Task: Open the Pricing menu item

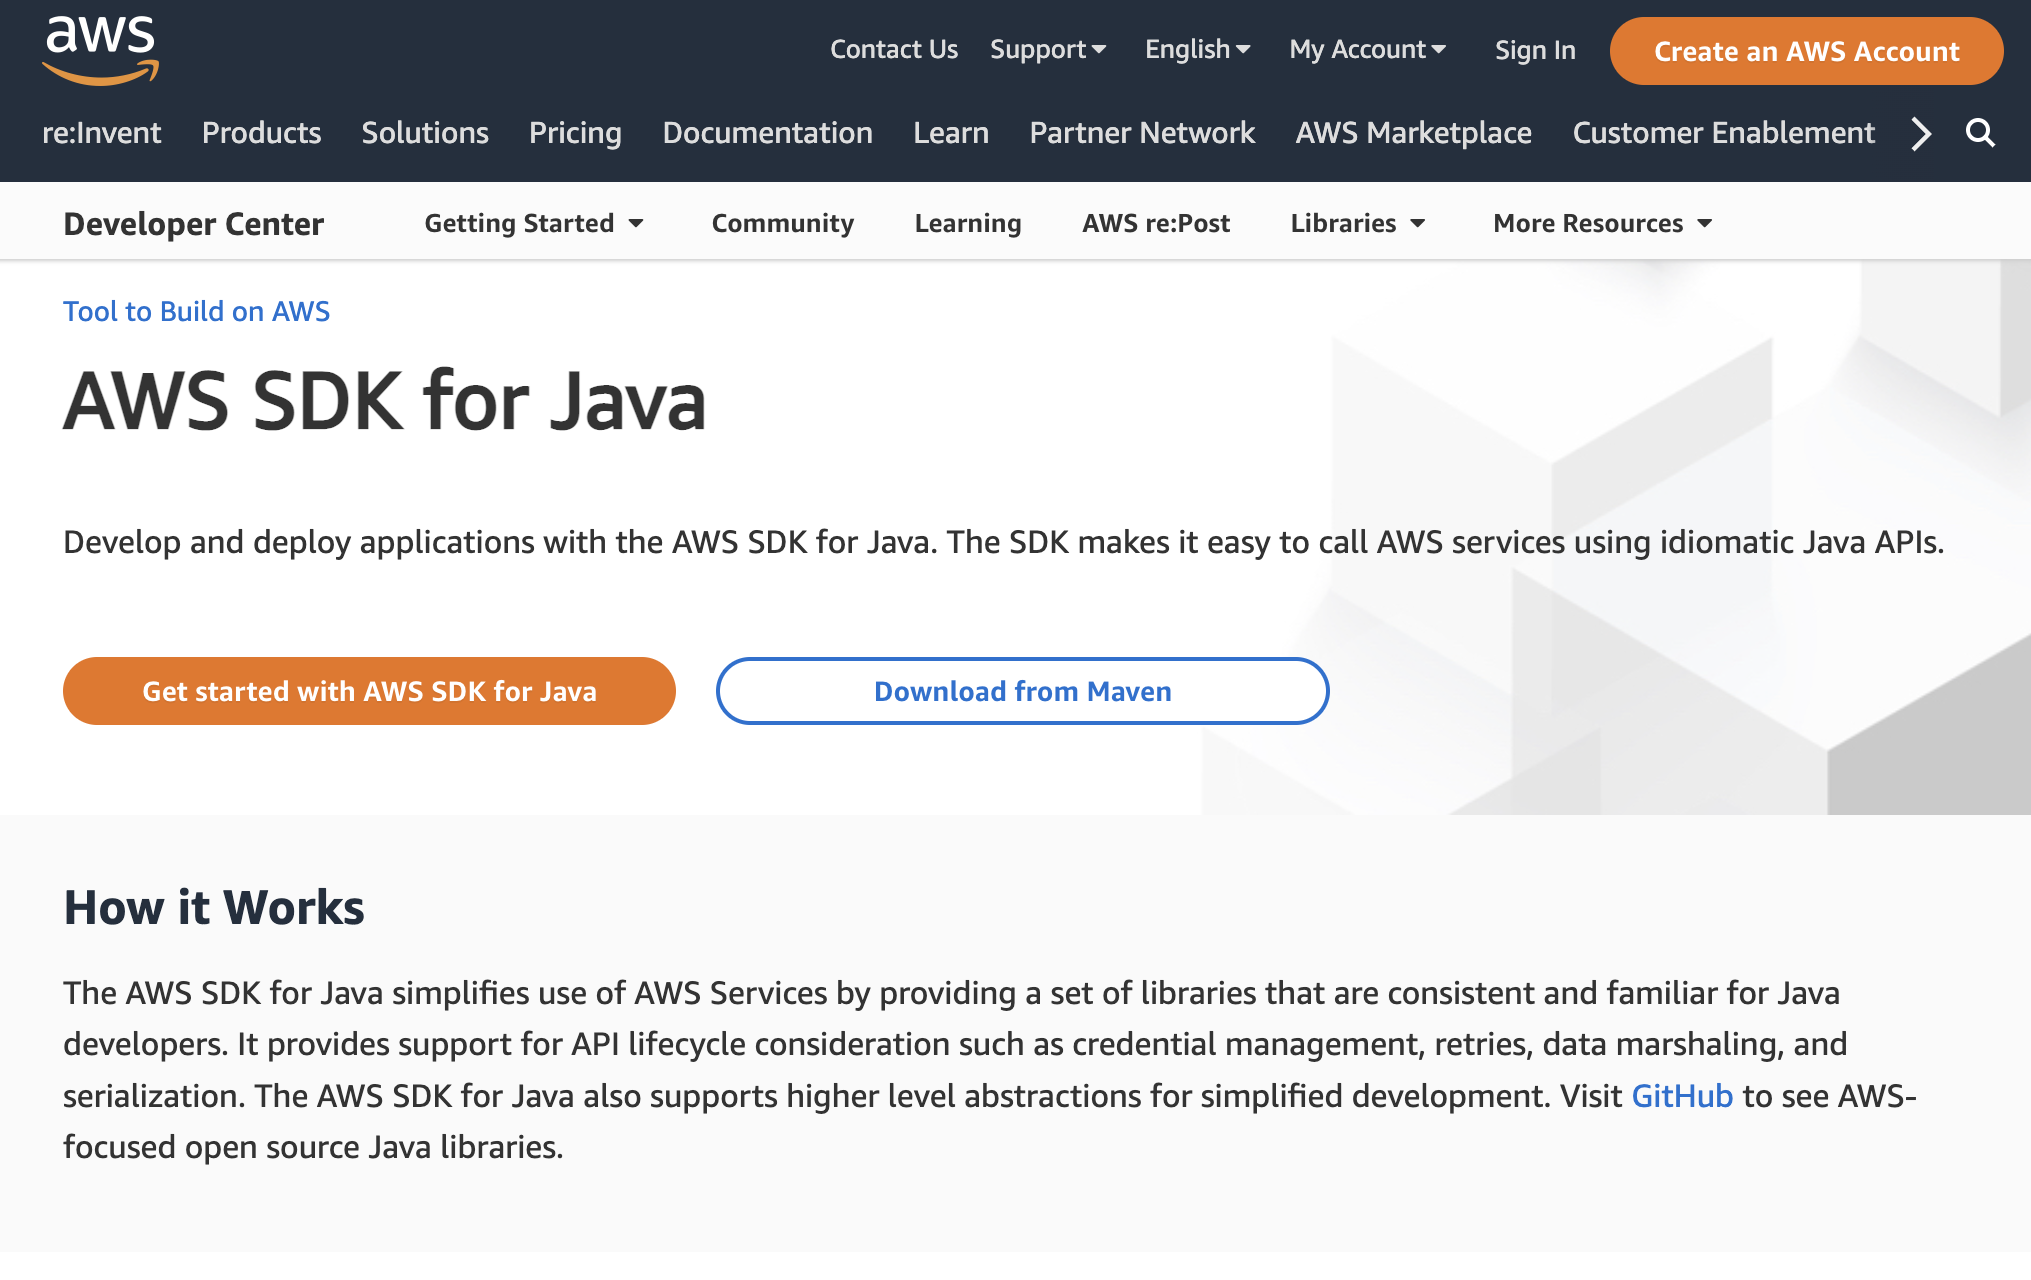Action: point(575,133)
